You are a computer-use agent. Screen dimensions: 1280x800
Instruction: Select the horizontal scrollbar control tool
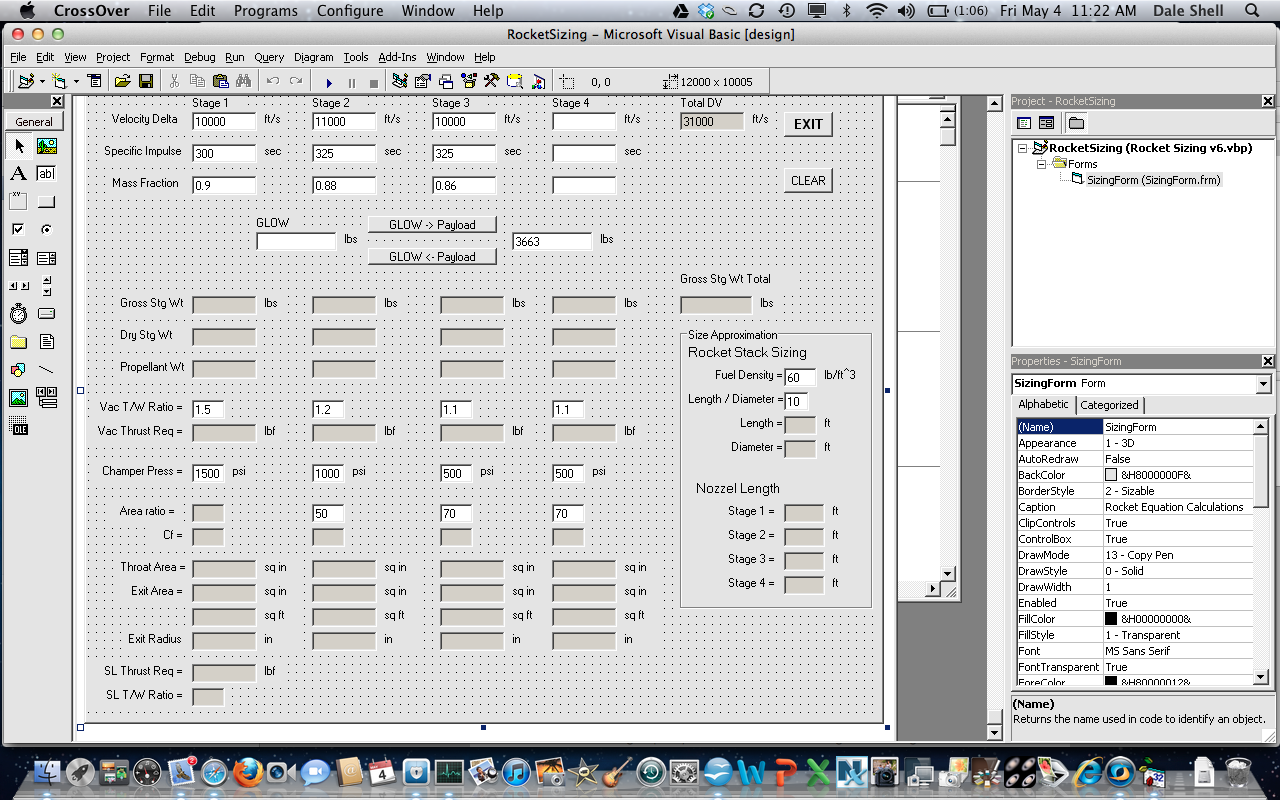[x=19, y=286]
